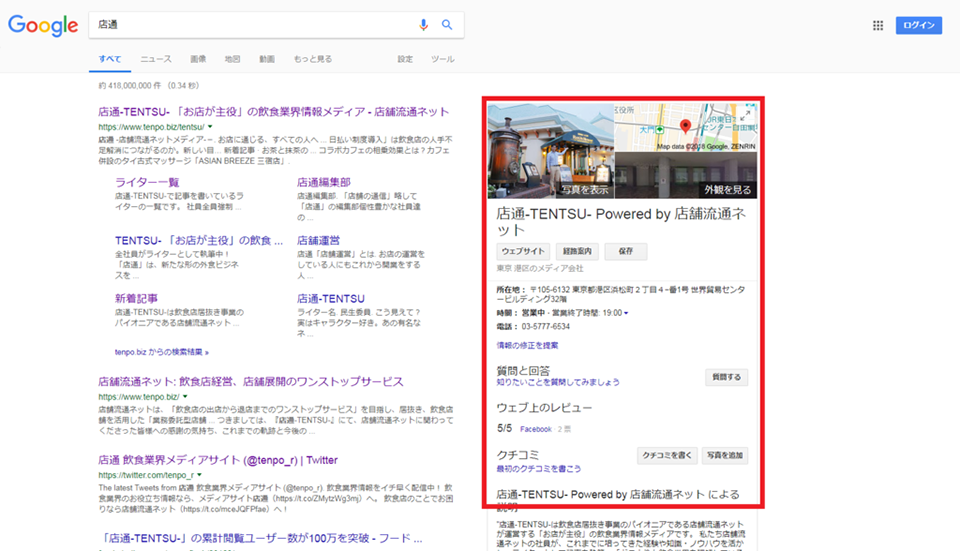The image size is (960, 551).
Task: Click the Google logo
Action: [x=43, y=25]
